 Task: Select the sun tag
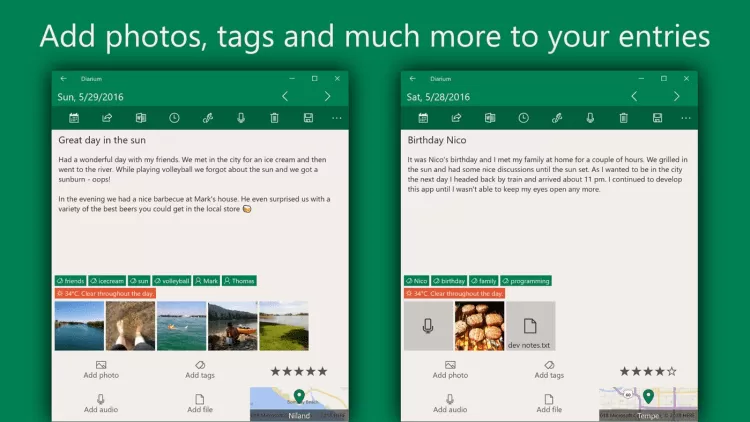(139, 281)
